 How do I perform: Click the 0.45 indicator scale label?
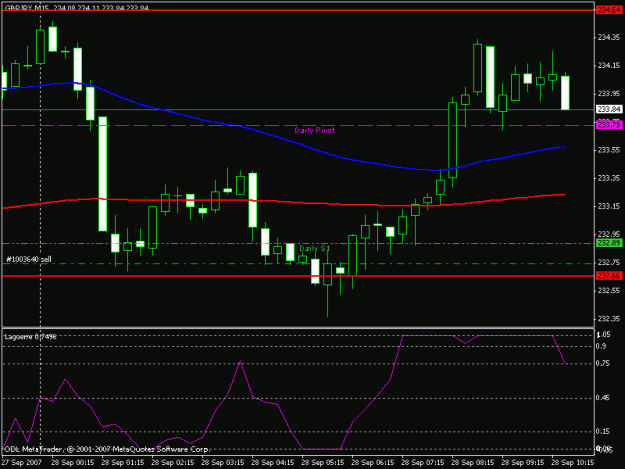click(603, 398)
